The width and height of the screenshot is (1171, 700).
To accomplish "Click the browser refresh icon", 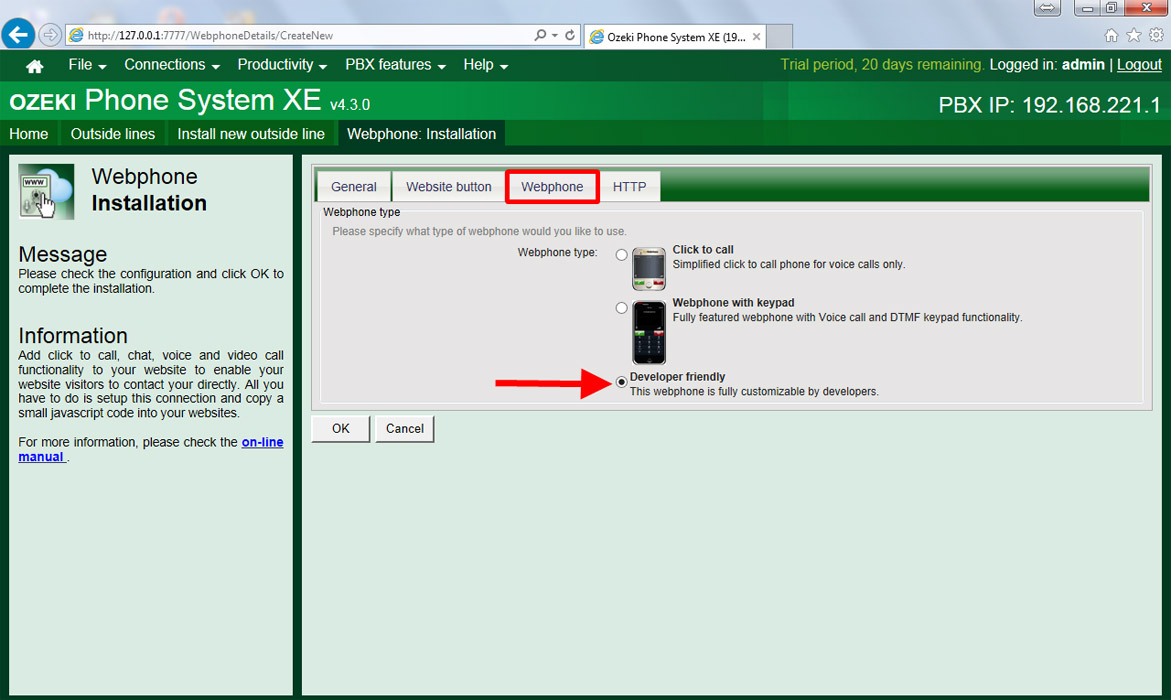I will pos(570,35).
